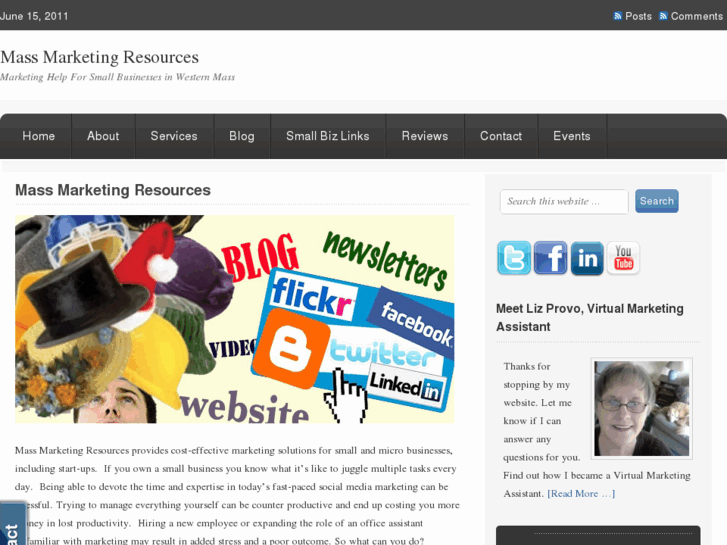Follow the Read More link

tap(581, 494)
